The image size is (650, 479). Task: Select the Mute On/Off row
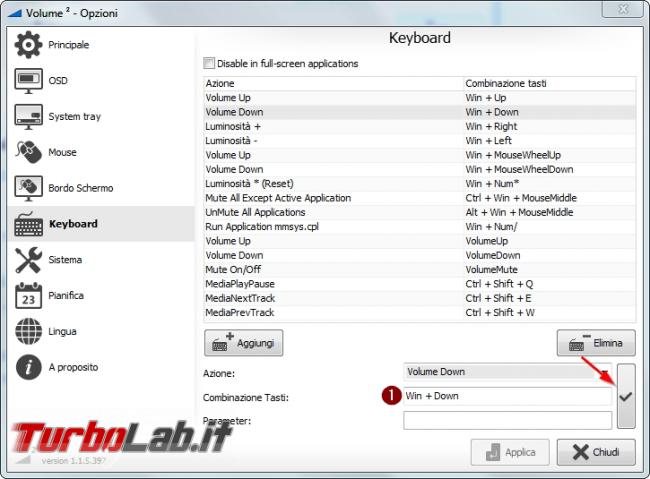tap(420, 270)
